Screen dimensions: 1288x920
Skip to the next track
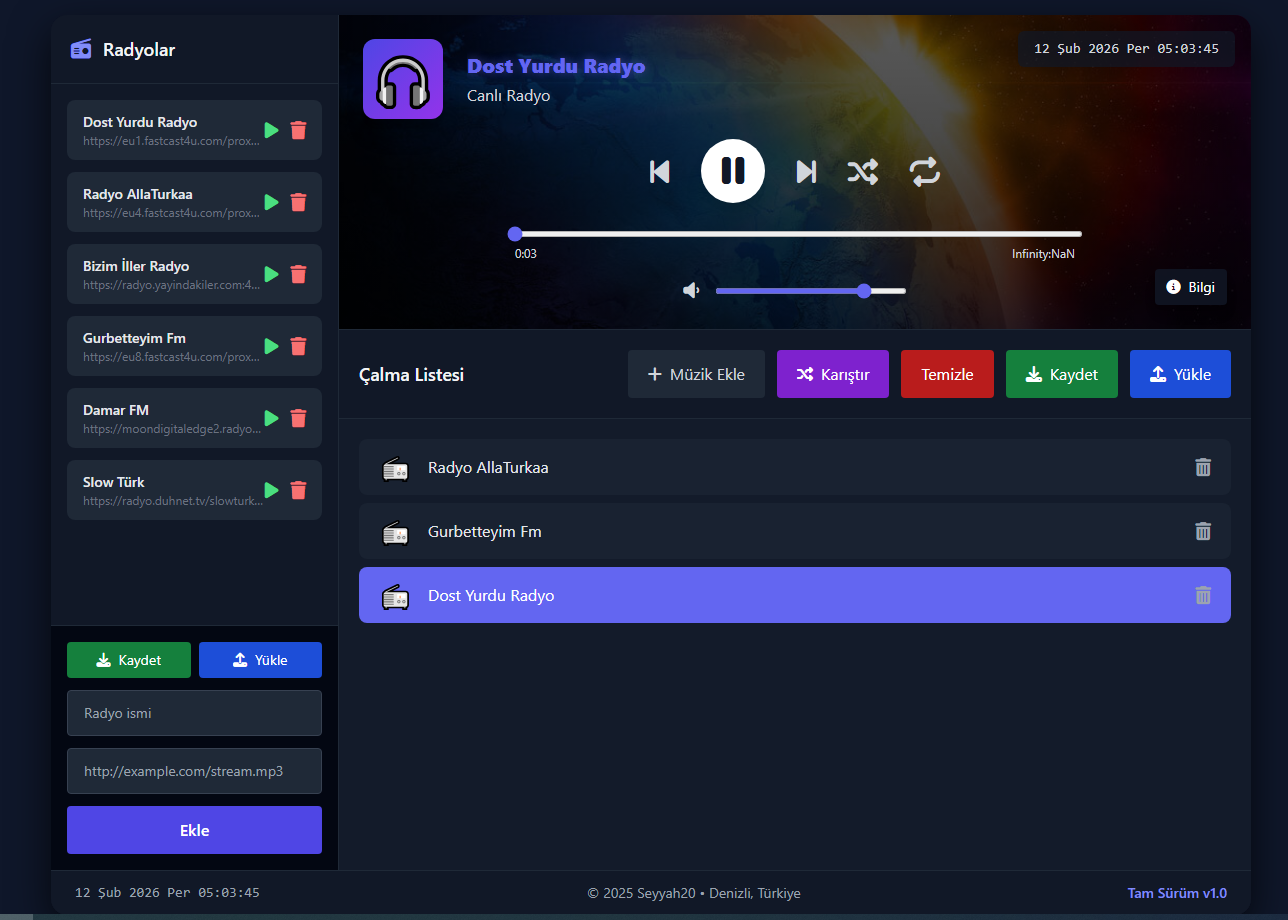tap(806, 172)
